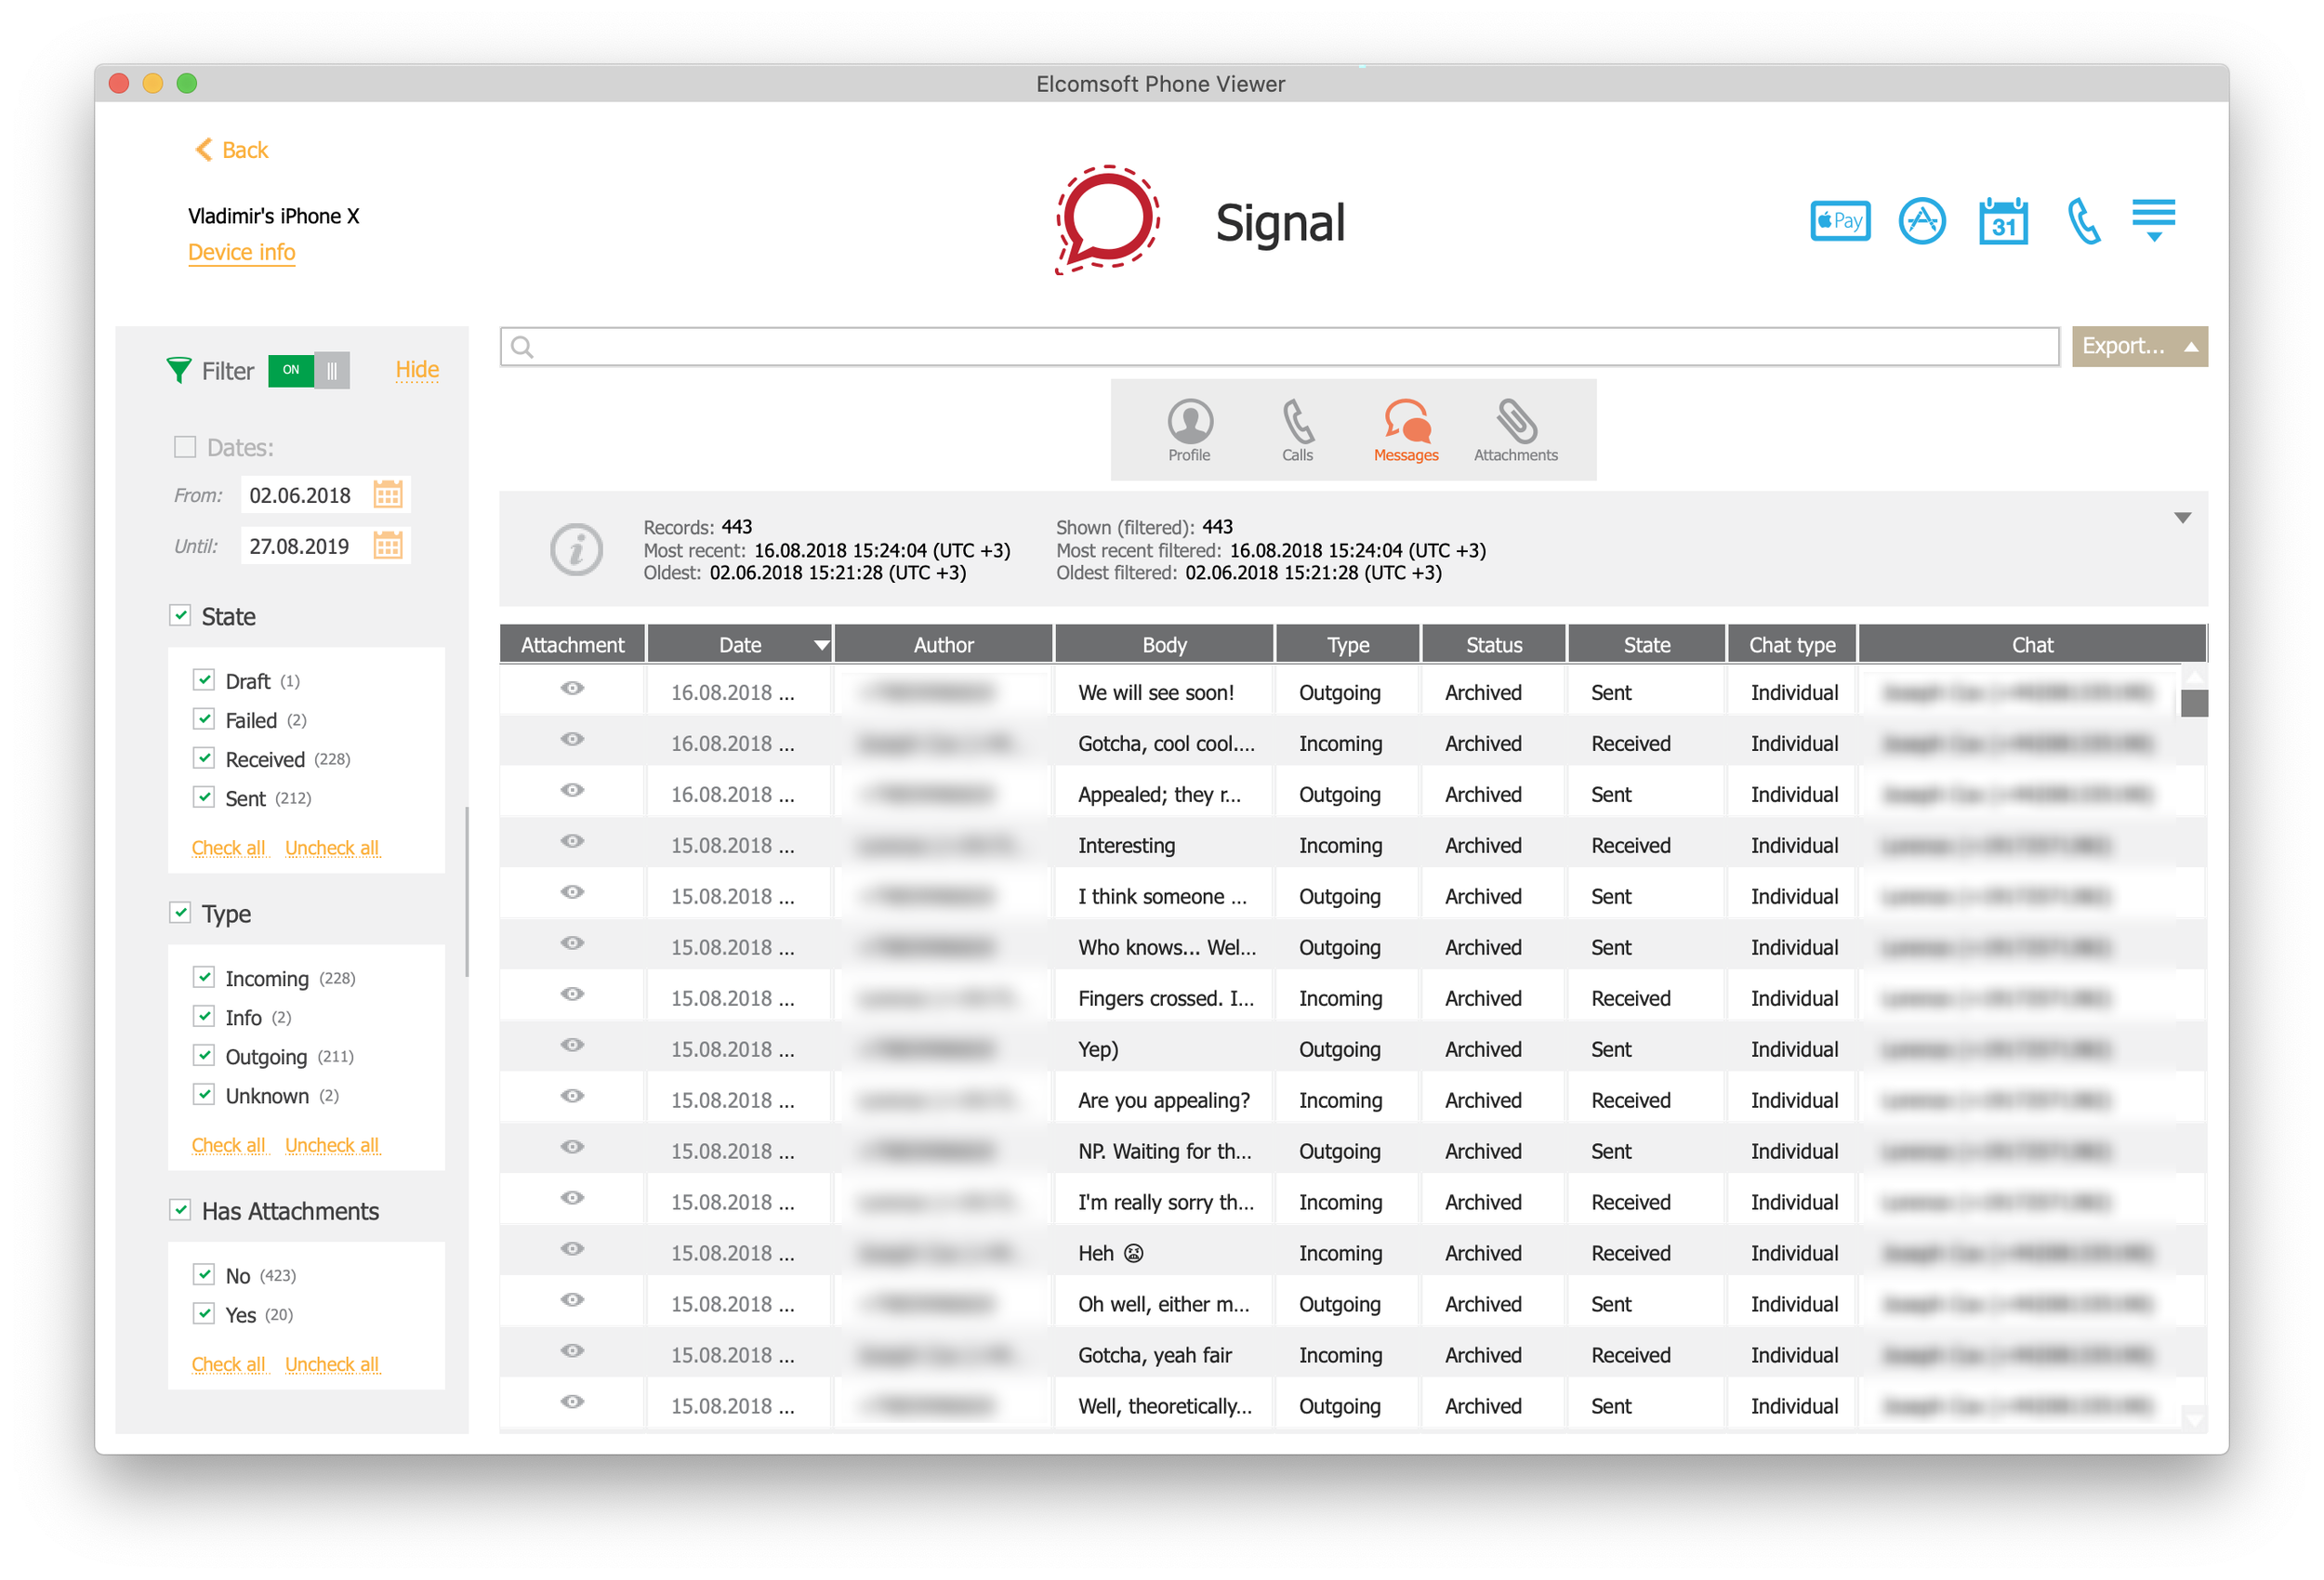
Task: Uncheck the Draft state checkbox
Action: pyautogui.click(x=204, y=680)
